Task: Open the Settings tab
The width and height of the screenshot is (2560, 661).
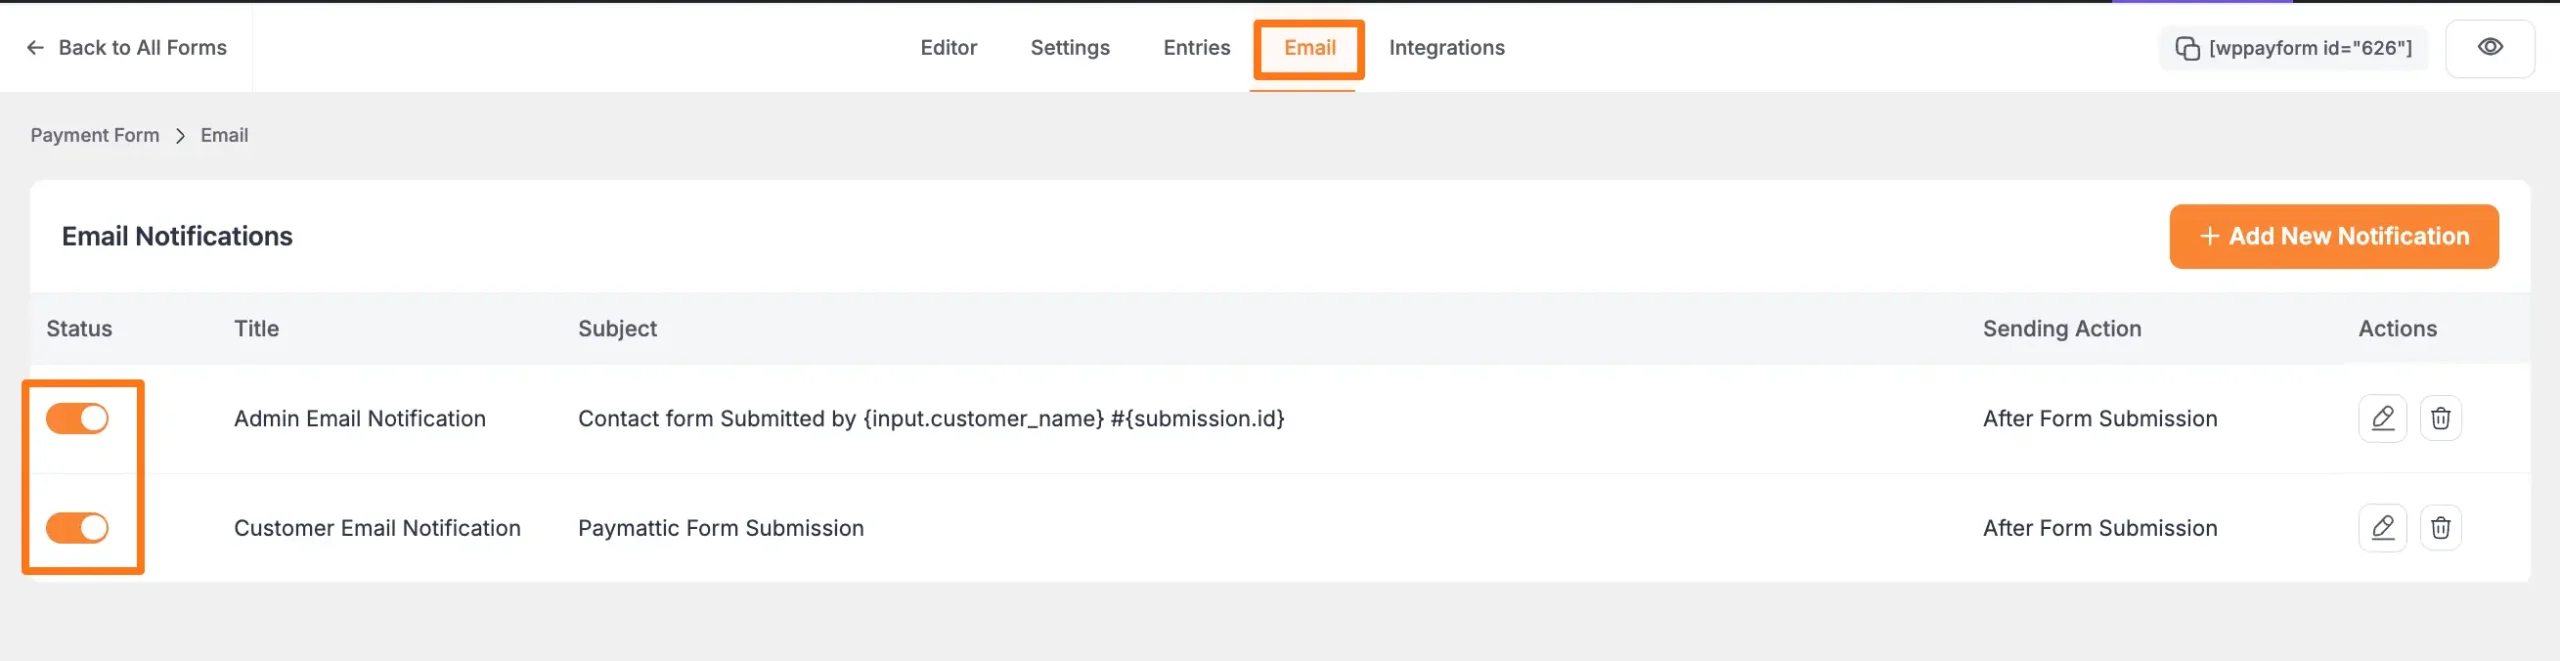Action: (x=1069, y=47)
